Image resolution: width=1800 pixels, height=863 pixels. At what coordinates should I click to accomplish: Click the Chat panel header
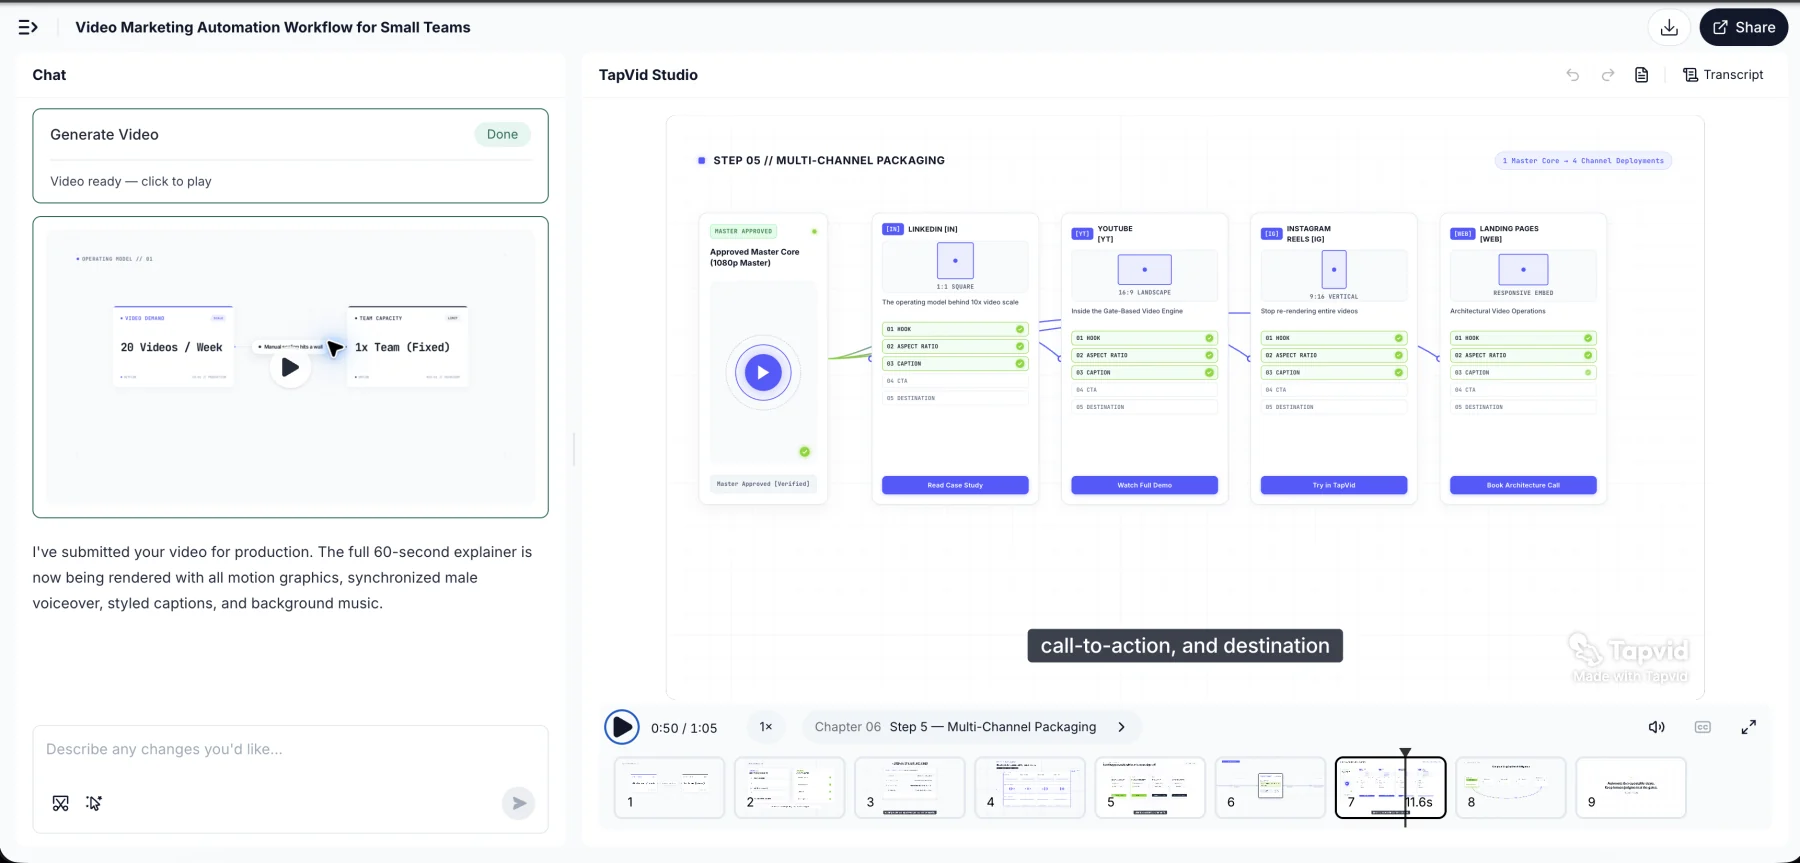(49, 75)
